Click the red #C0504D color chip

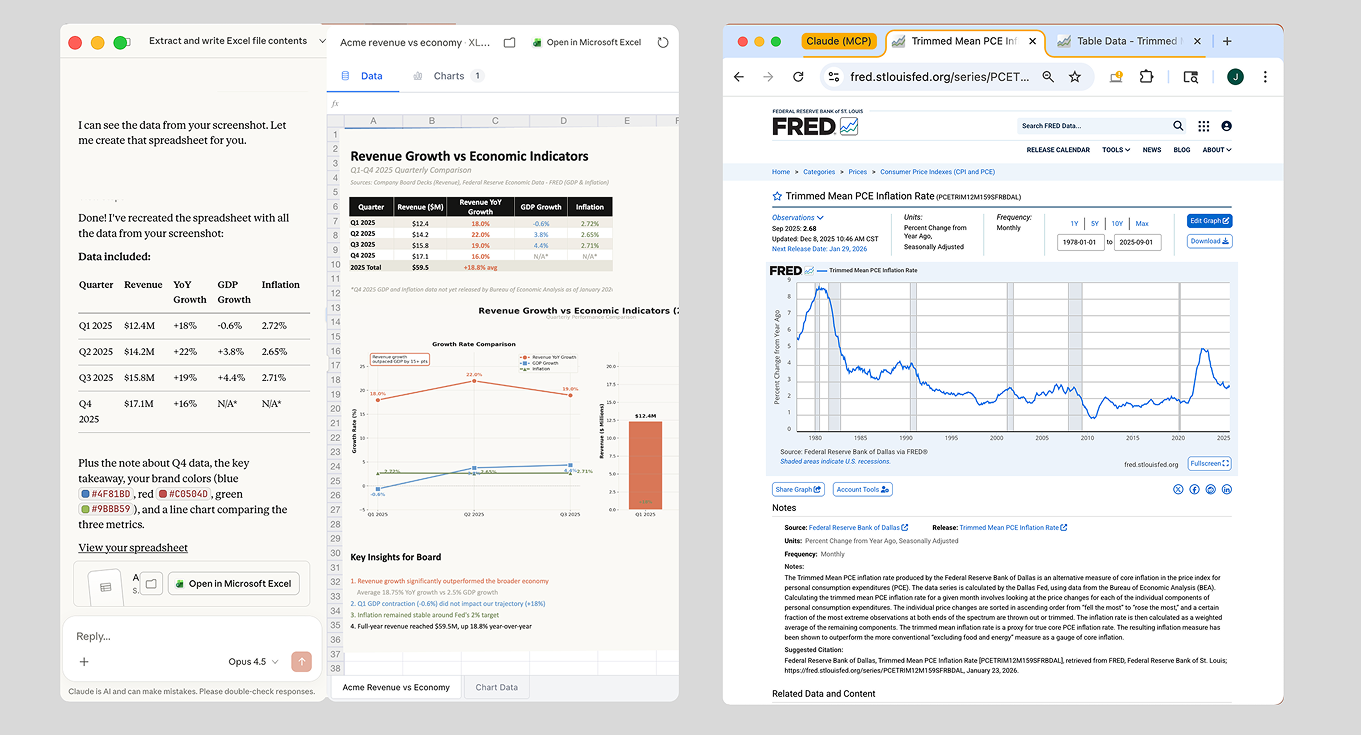[182, 494]
